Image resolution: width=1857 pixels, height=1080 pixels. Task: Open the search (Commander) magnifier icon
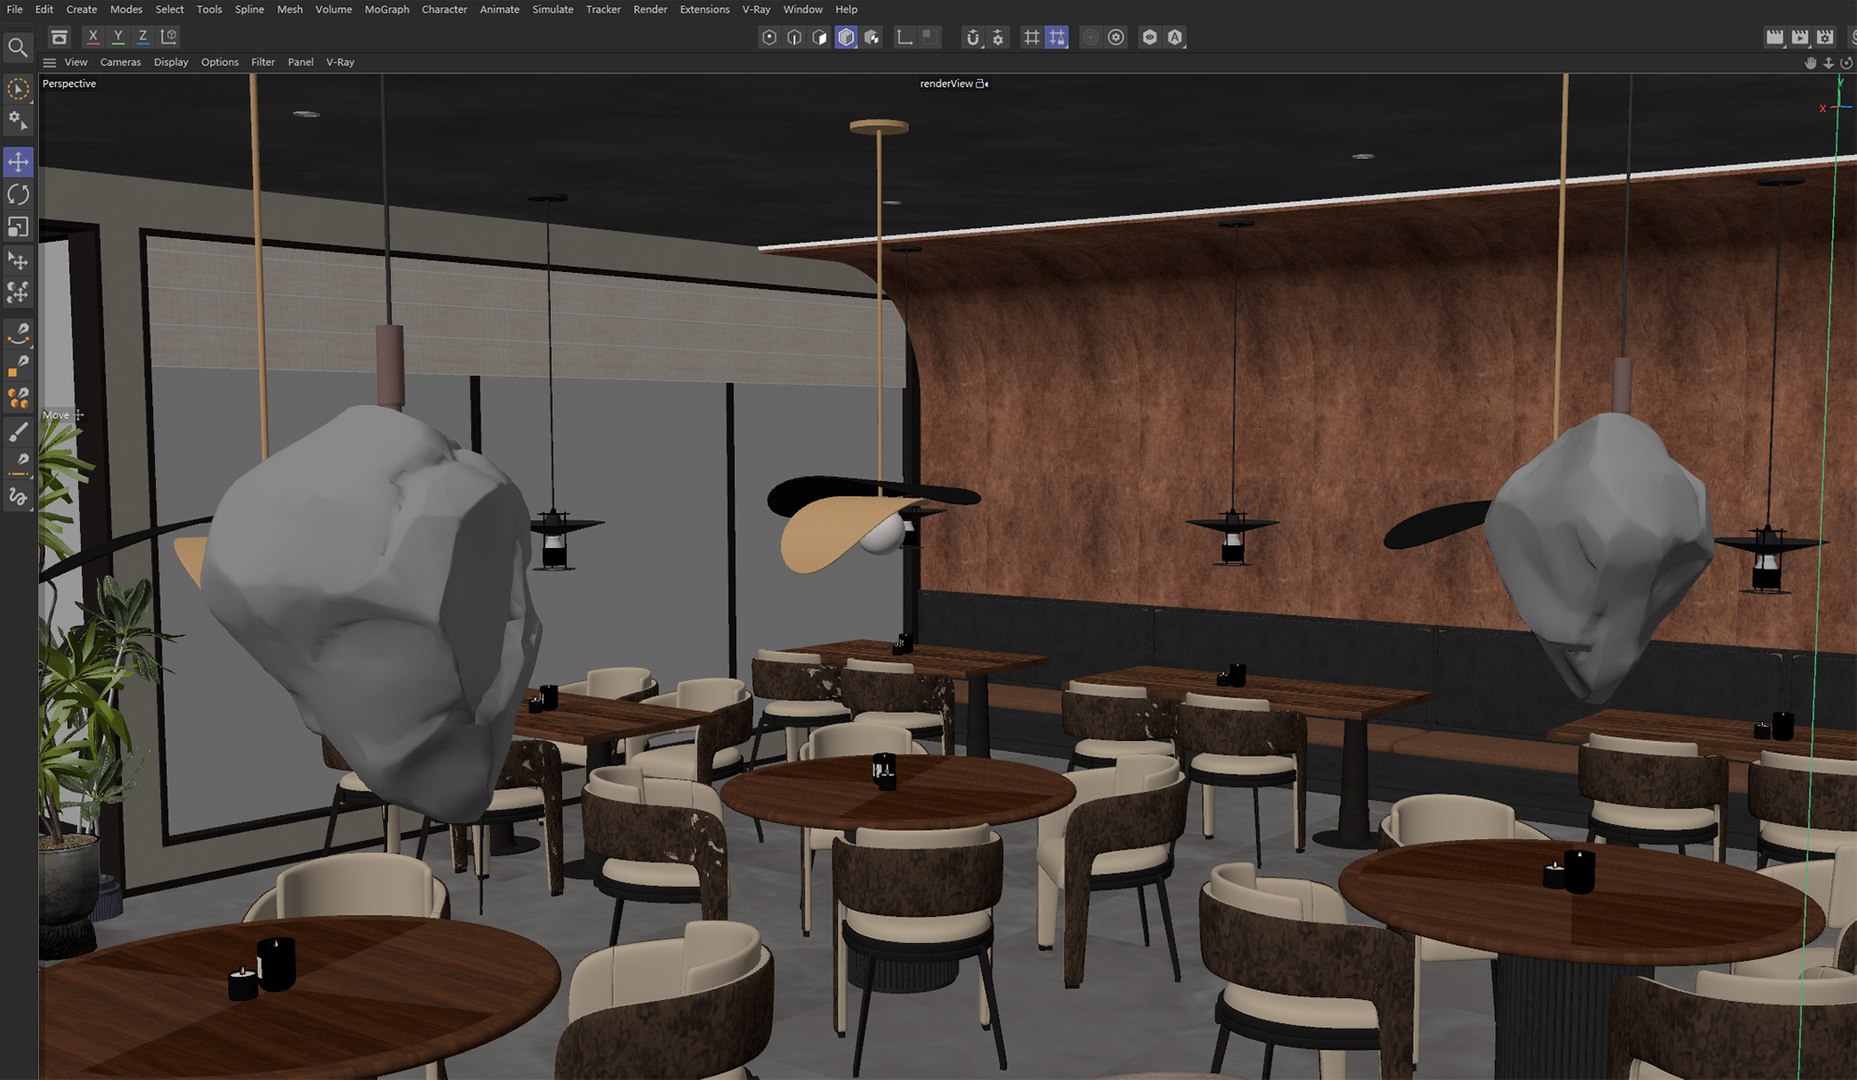[17, 47]
